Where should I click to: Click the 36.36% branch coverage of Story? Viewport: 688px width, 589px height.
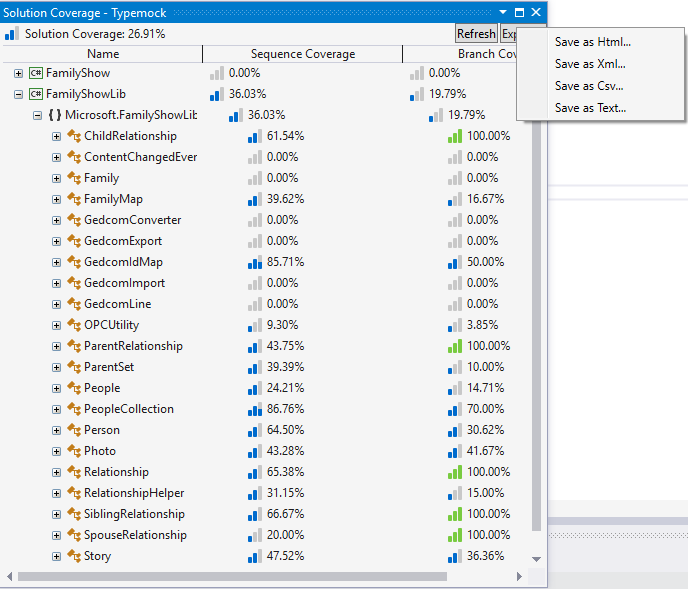pos(485,556)
